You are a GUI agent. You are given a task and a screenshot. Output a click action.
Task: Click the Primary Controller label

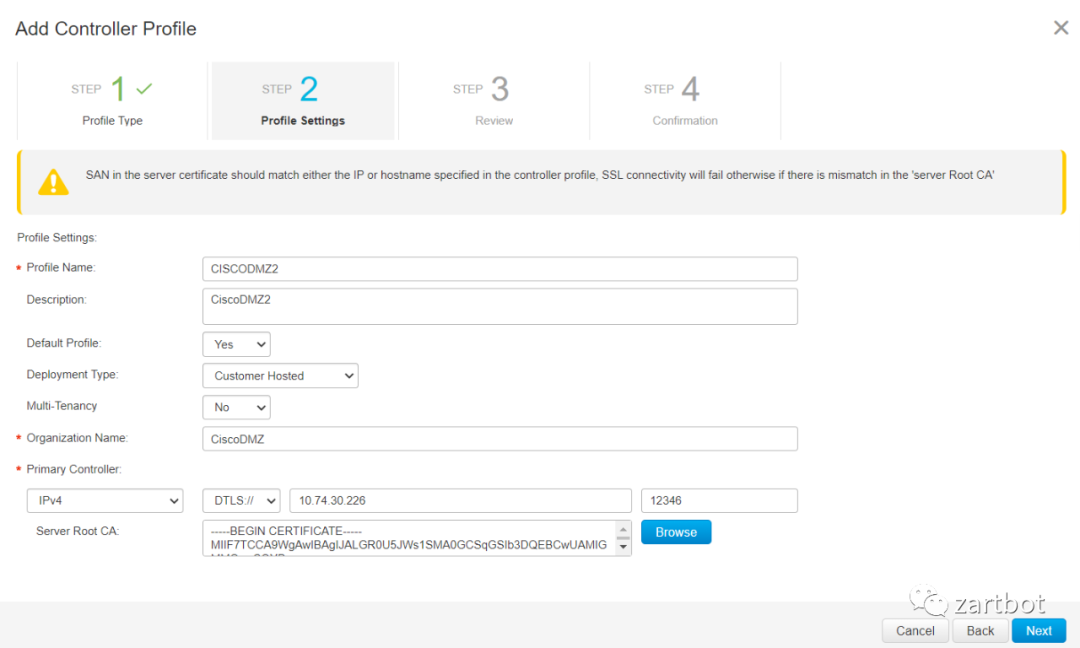74,469
